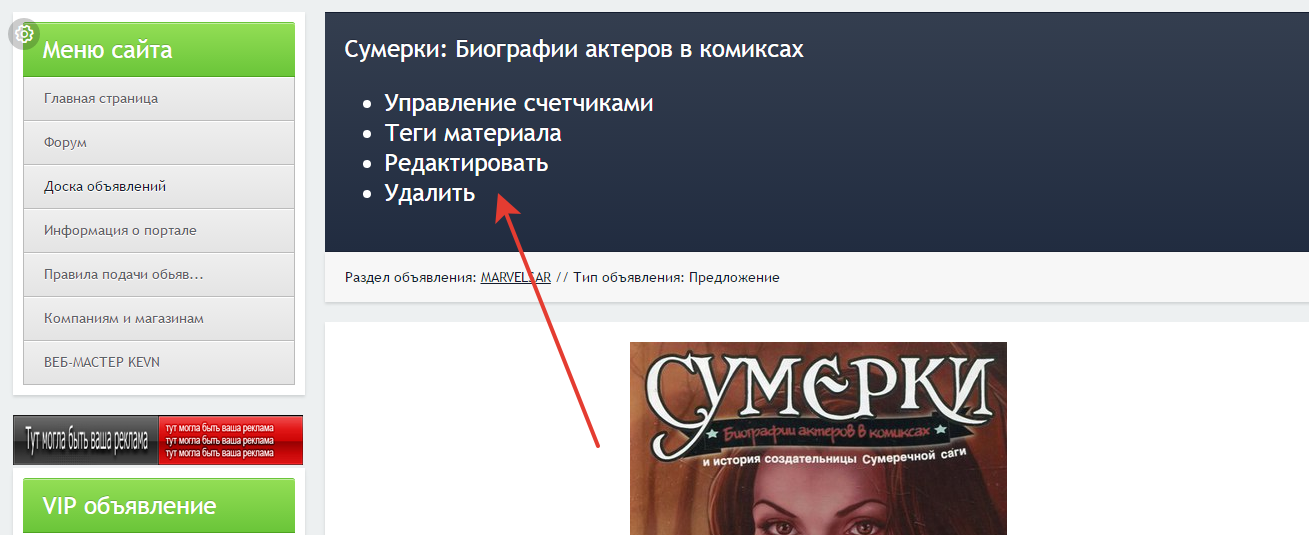1309x535 pixels.
Task: Open Правила подачи объяв… menu item
Action: 159,275
